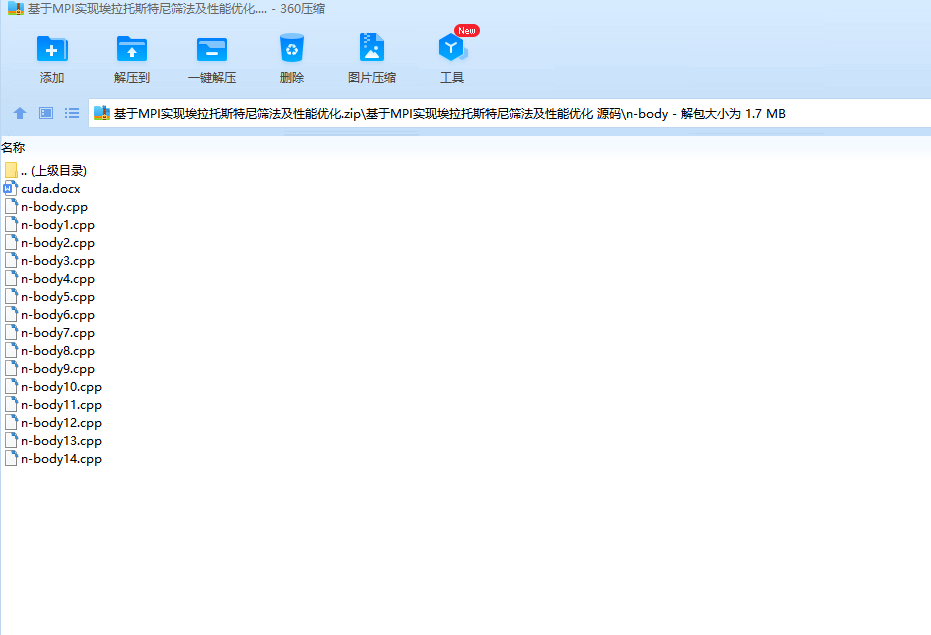
Task: Click the 解压到 (Extract to) icon
Action: [132, 49]
